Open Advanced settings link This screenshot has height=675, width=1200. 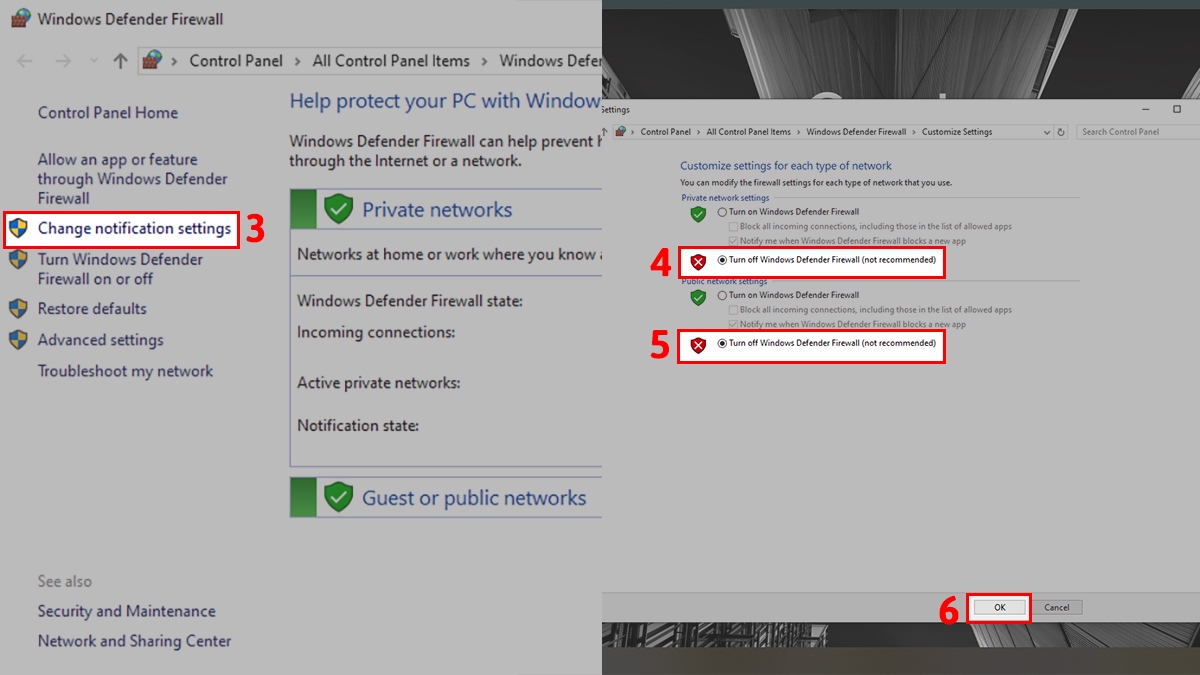[100, 340]
